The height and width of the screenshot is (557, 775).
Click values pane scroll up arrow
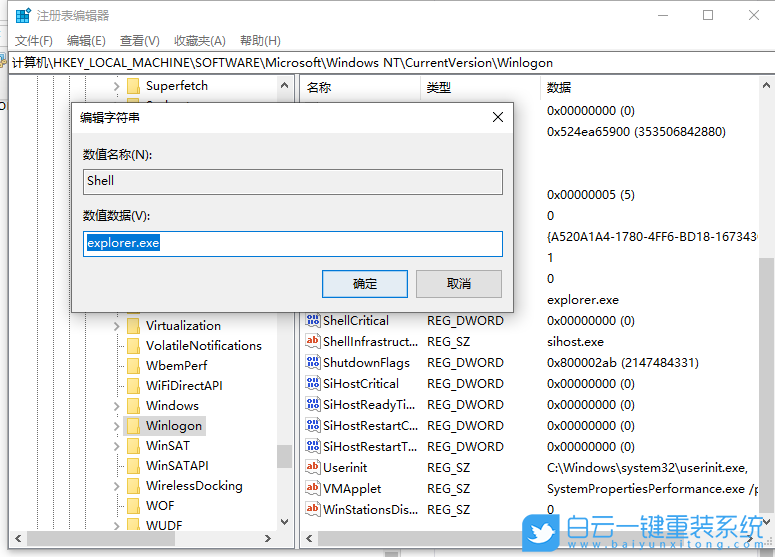(766, 85)
